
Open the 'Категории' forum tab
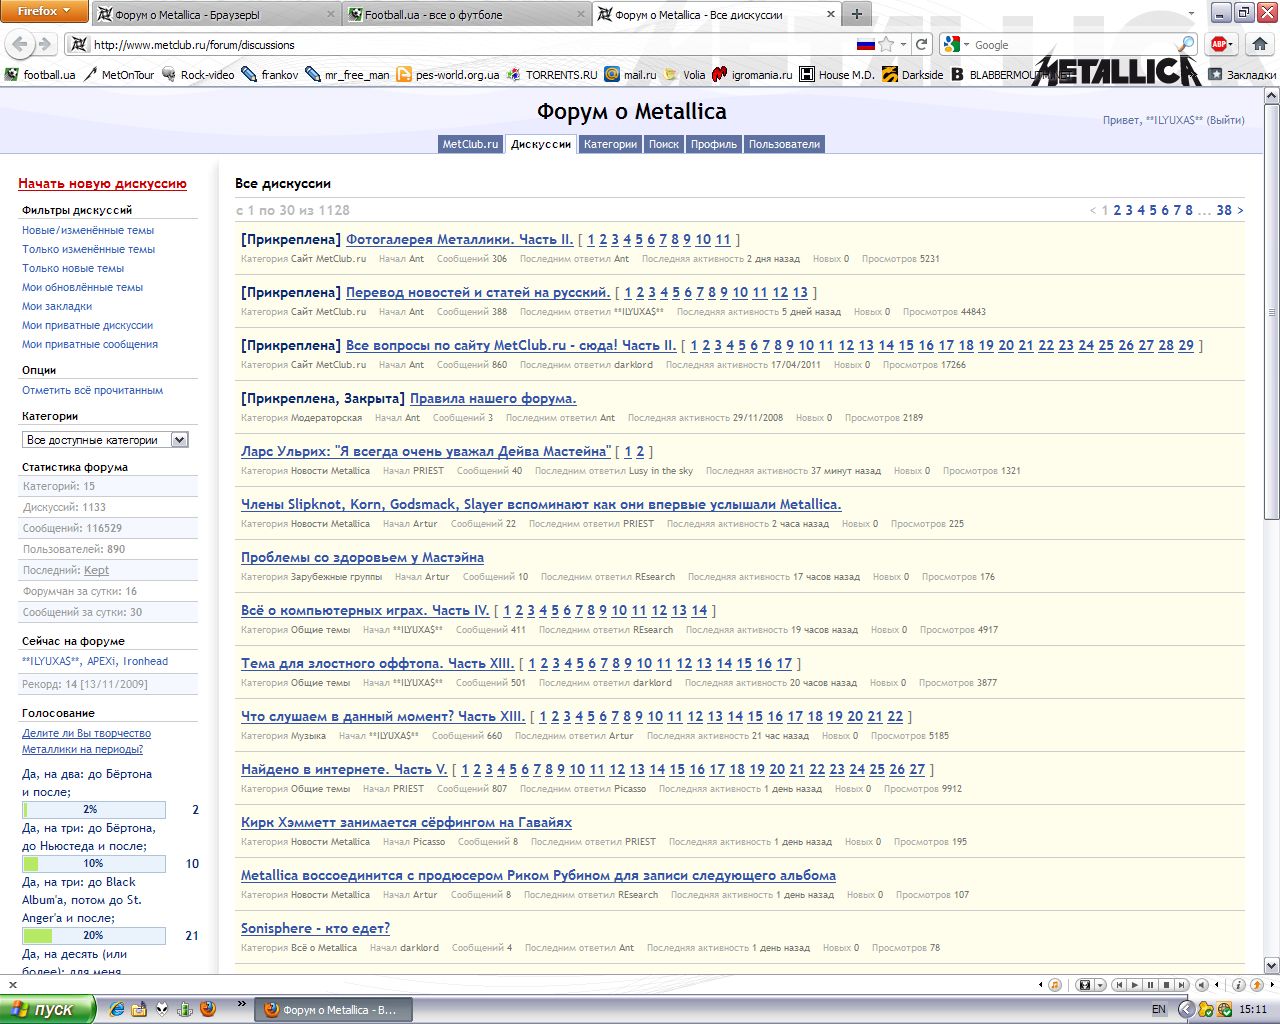click(610, 144)
